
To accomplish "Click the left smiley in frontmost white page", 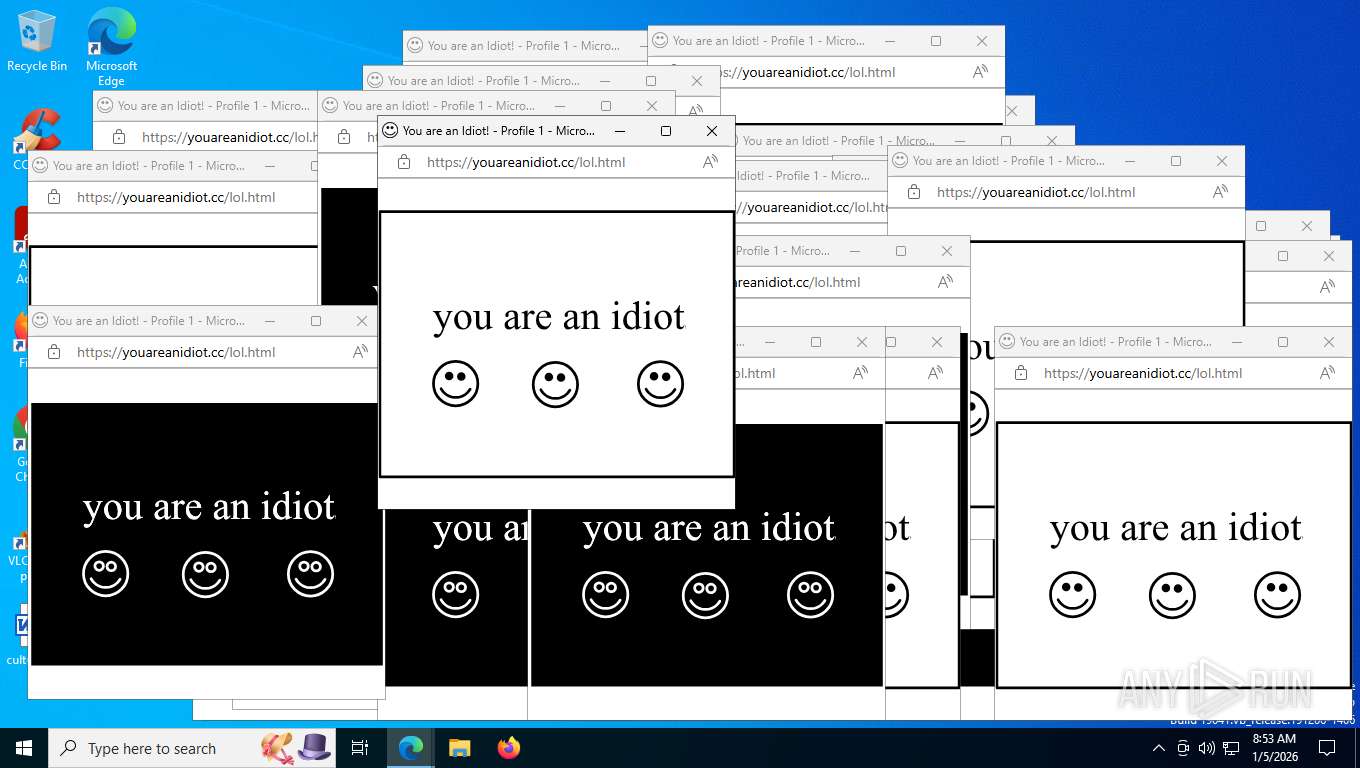I will coord(456,384).
